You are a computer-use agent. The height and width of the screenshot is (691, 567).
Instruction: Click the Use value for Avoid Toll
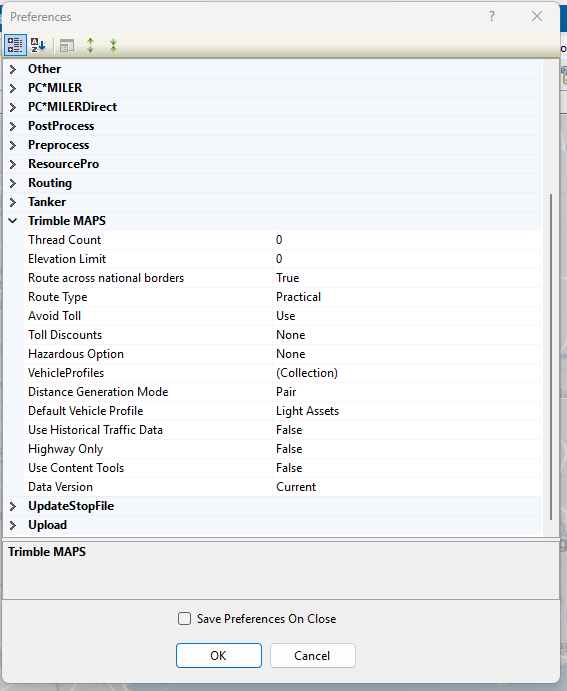408,316
